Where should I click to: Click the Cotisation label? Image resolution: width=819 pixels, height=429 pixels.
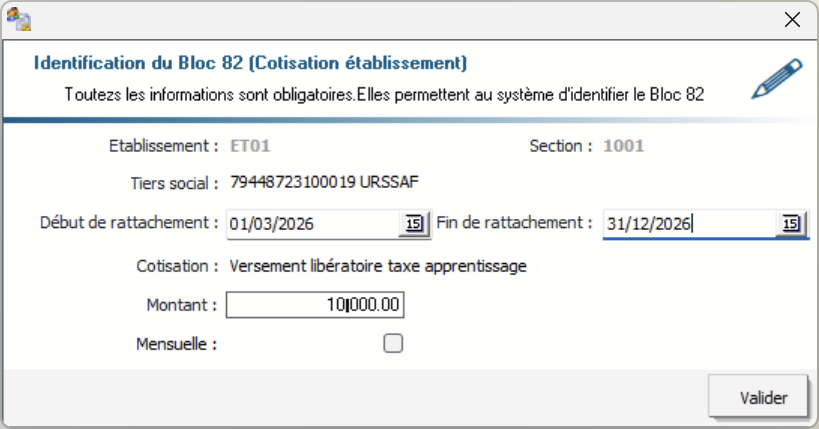point(177,266)
